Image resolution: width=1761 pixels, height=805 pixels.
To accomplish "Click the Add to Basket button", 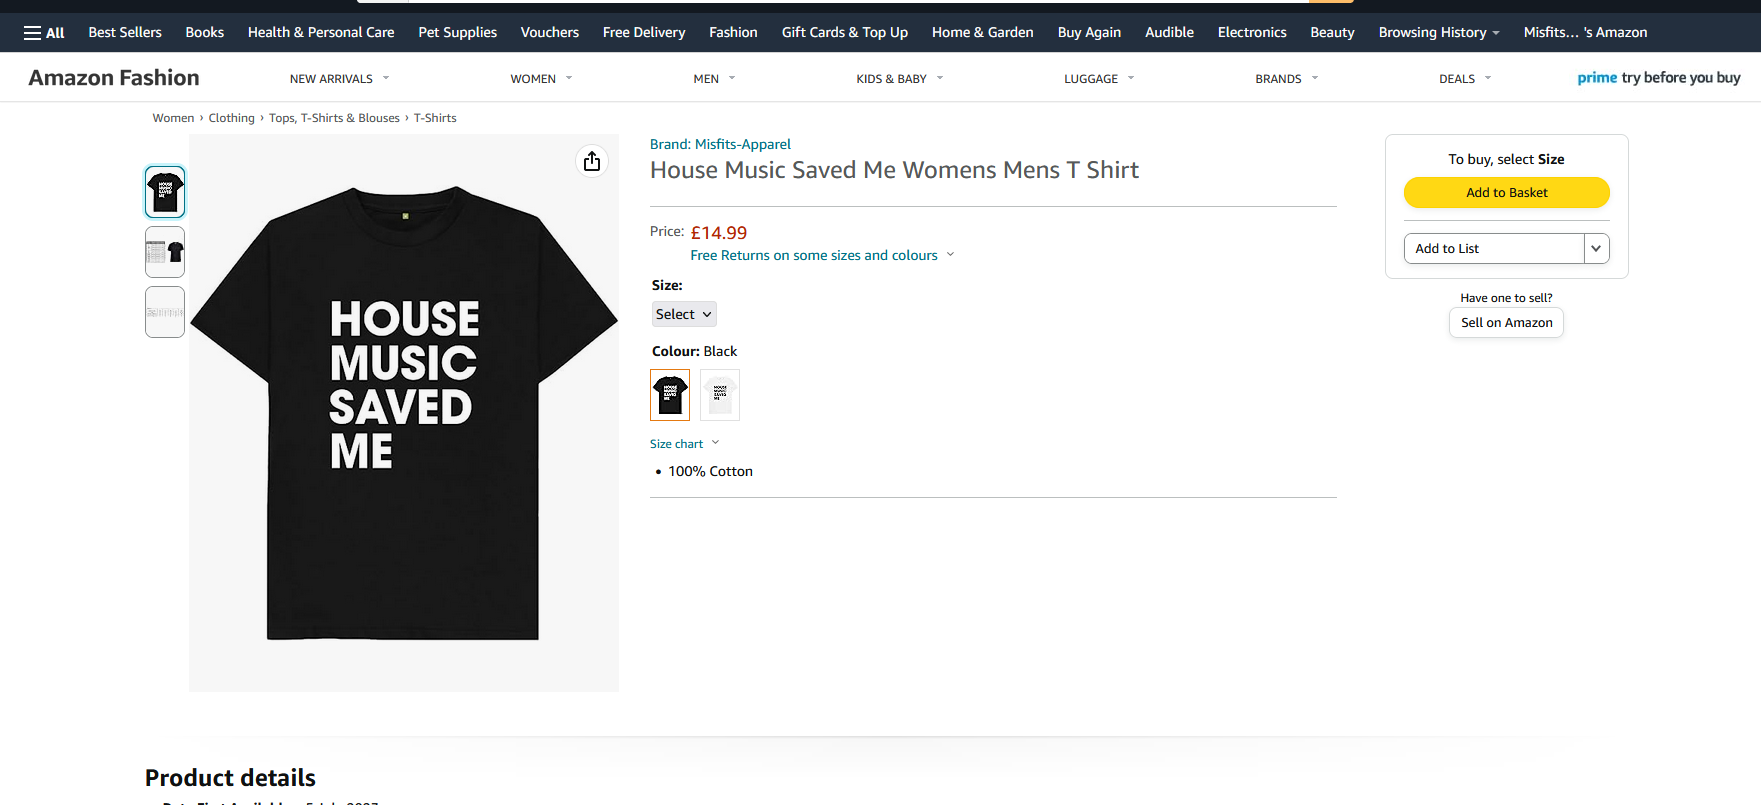I will [x=1506, y=193].
